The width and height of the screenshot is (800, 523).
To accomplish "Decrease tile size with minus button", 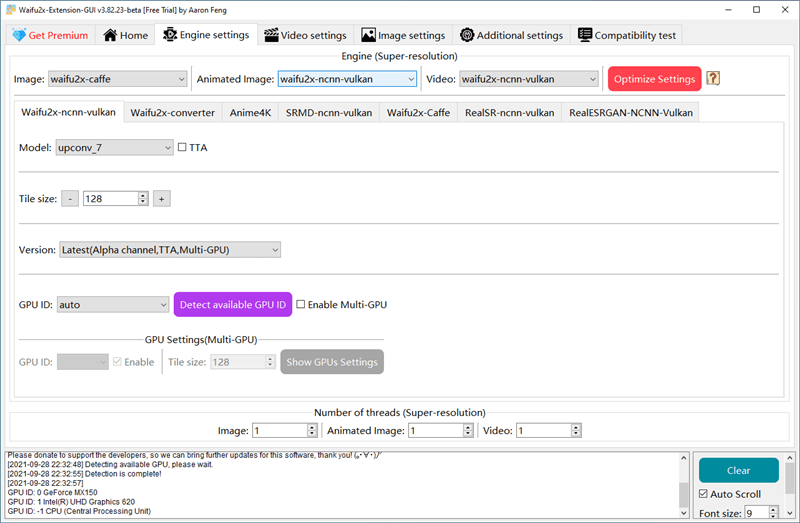I will click(70, 198).
